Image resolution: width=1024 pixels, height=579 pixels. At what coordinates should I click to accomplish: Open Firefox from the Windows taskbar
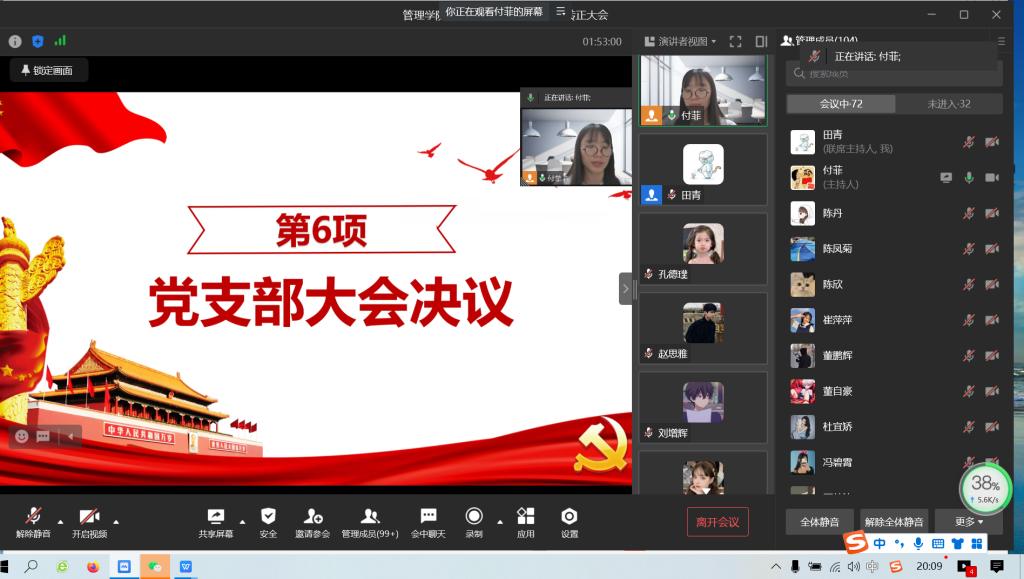pyautogui.click(x=93, y=566)
